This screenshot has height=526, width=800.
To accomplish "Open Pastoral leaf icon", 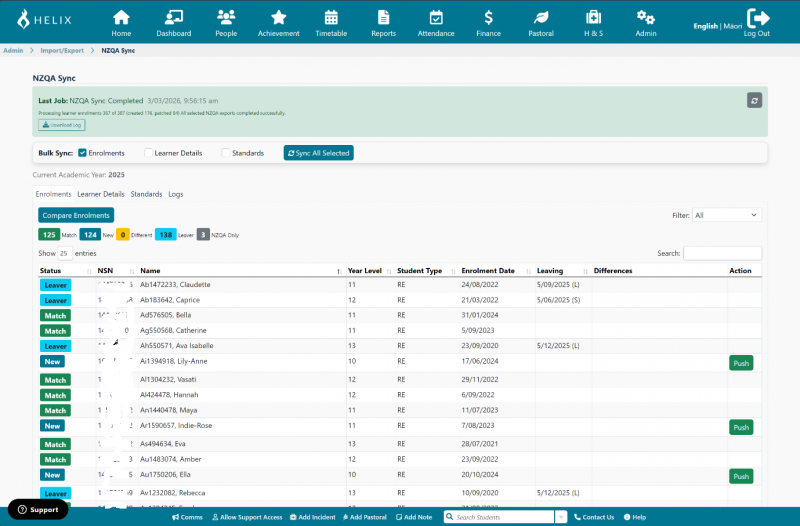I will point(541,18).
